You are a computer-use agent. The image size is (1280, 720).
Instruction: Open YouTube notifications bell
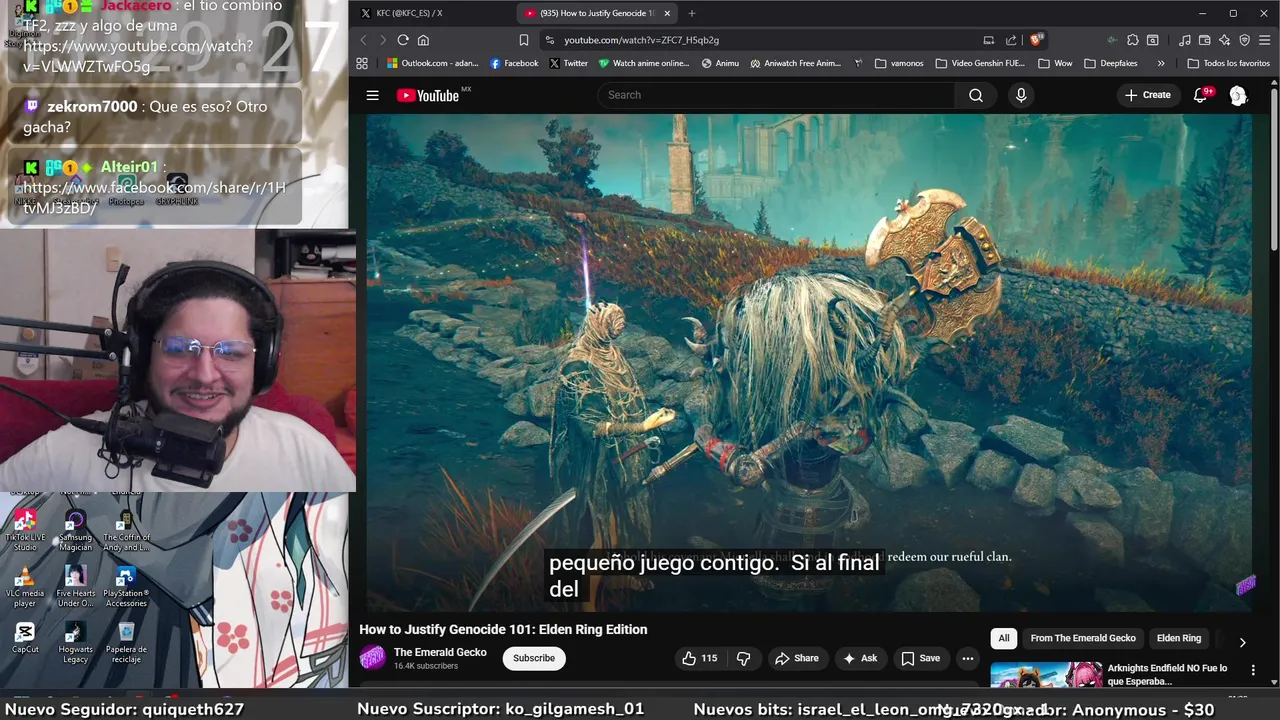[x=1201, y=95]
